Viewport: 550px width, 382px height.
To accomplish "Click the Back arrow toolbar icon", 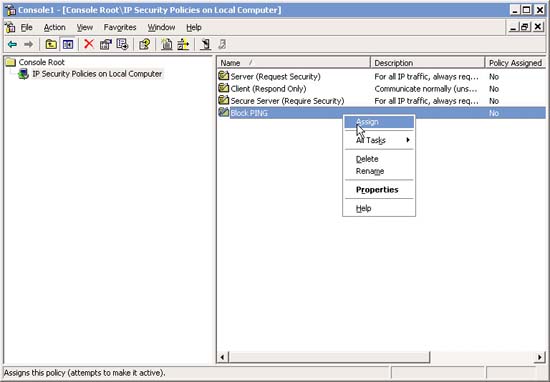I will click(x=12, y=45).
